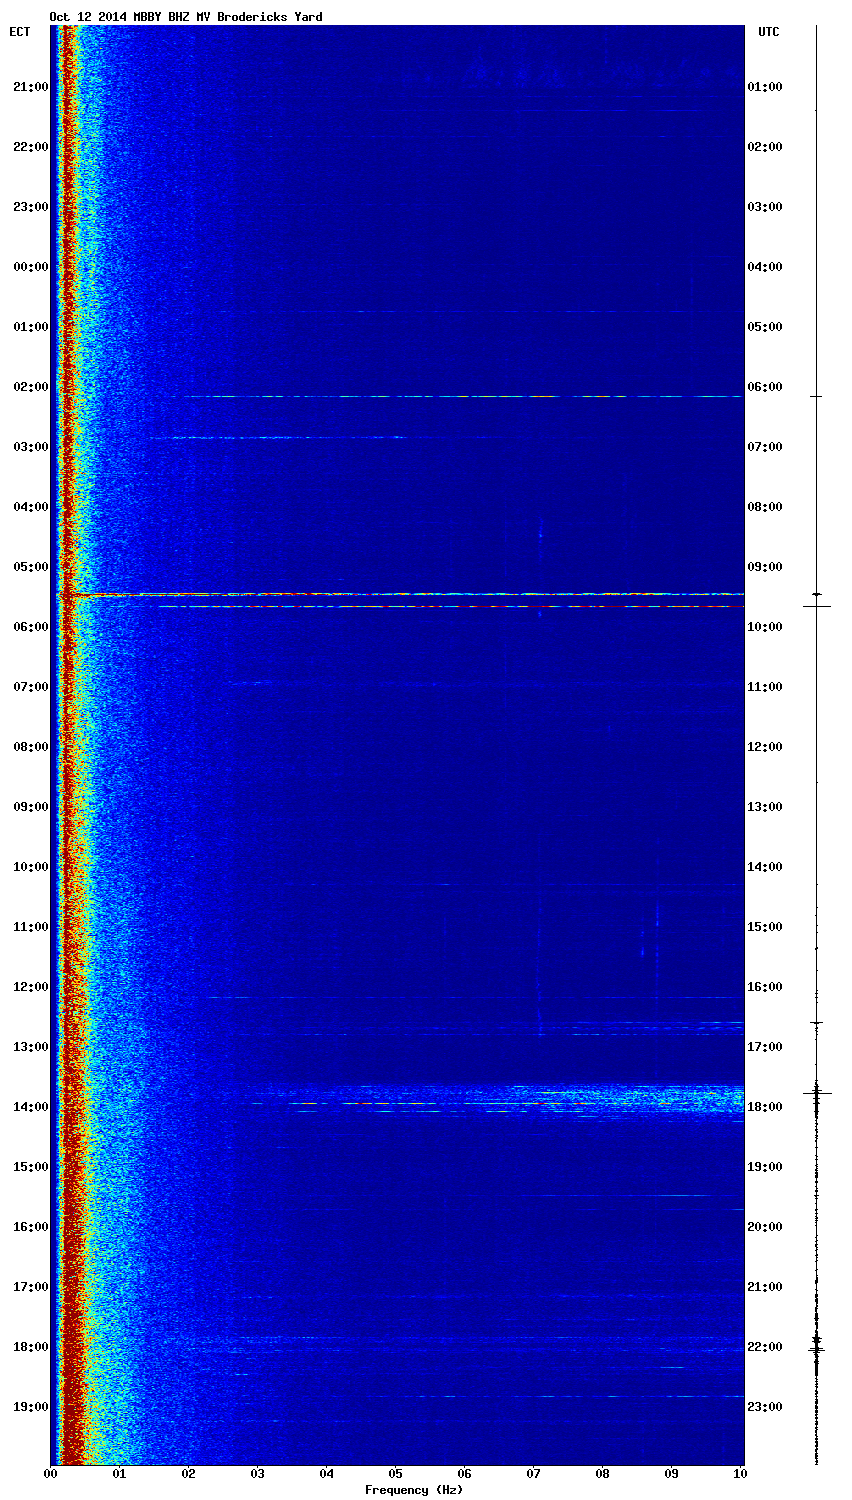852x1500 pixels.
Task: Click the 03 tick on the frequency axis
Action: coord(257,1474)
